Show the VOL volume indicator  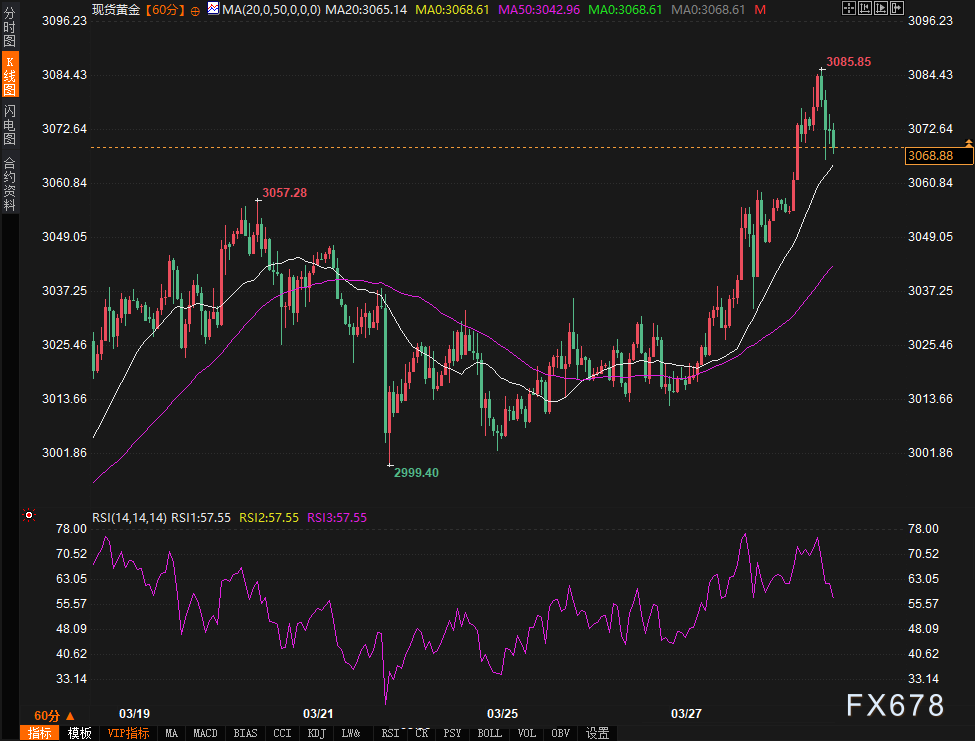pos(528,733)
